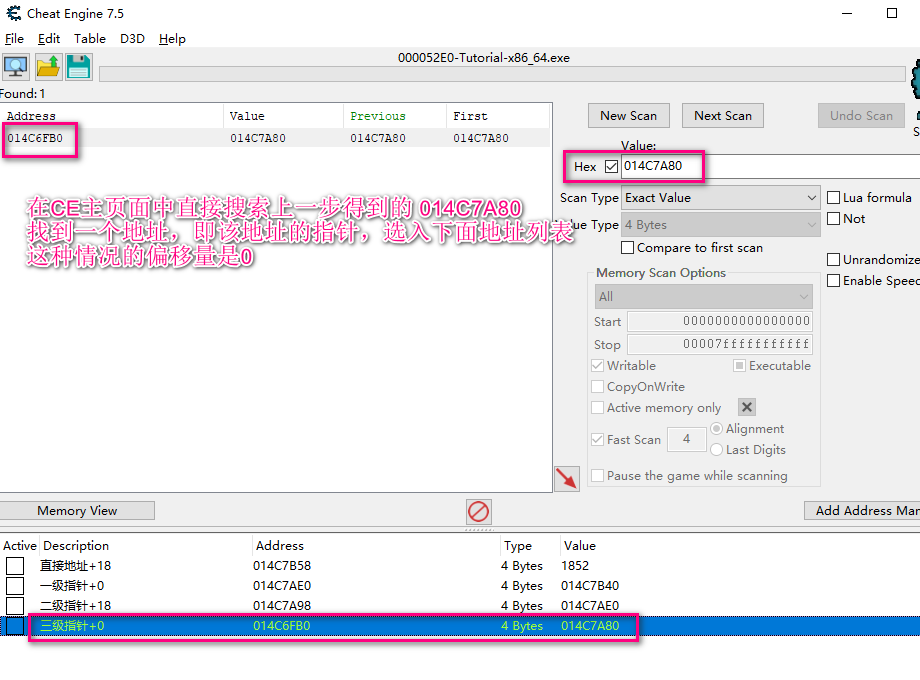Enable Compare to first scan
Image resolution: width=920 pixels, height=680 pixels.
[627, 248]
